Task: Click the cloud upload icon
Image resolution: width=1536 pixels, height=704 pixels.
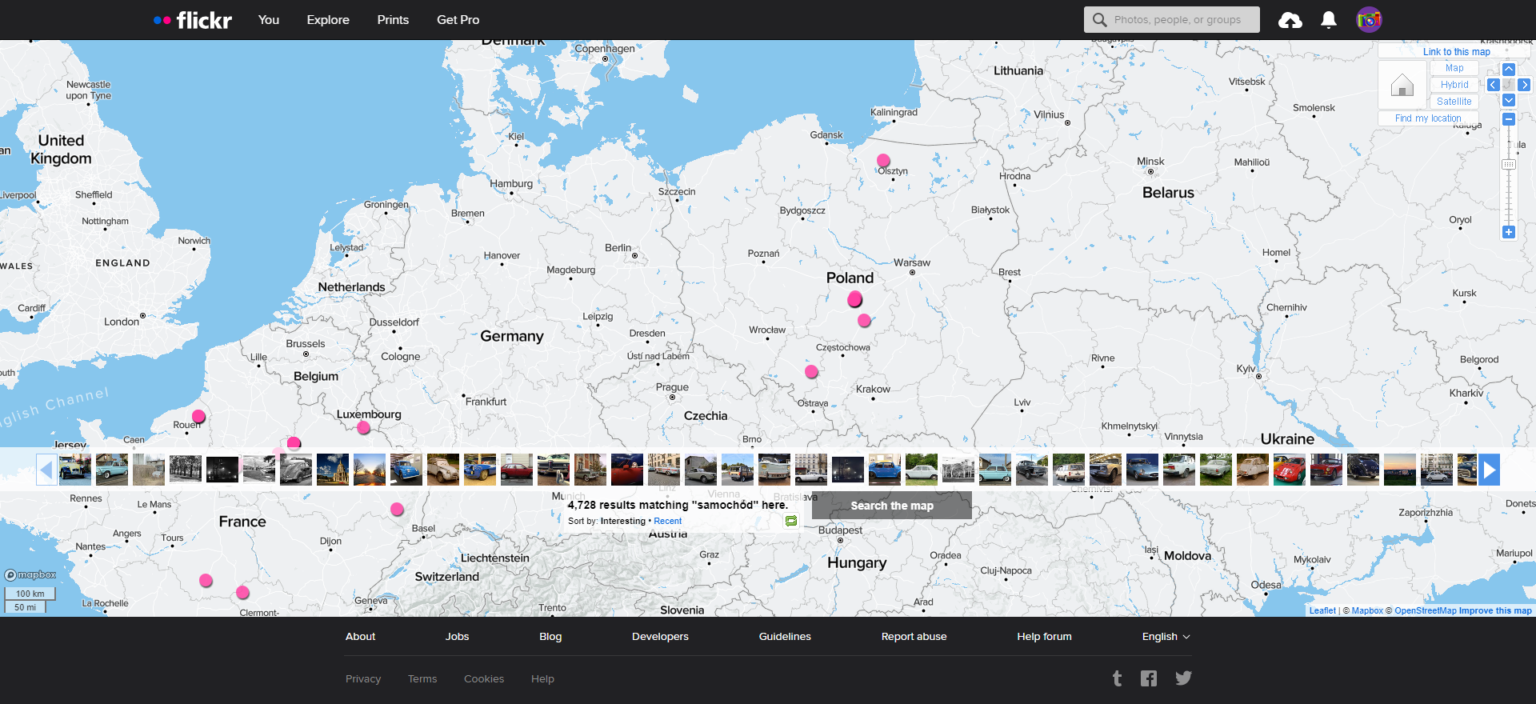Action: [1289, 19]
